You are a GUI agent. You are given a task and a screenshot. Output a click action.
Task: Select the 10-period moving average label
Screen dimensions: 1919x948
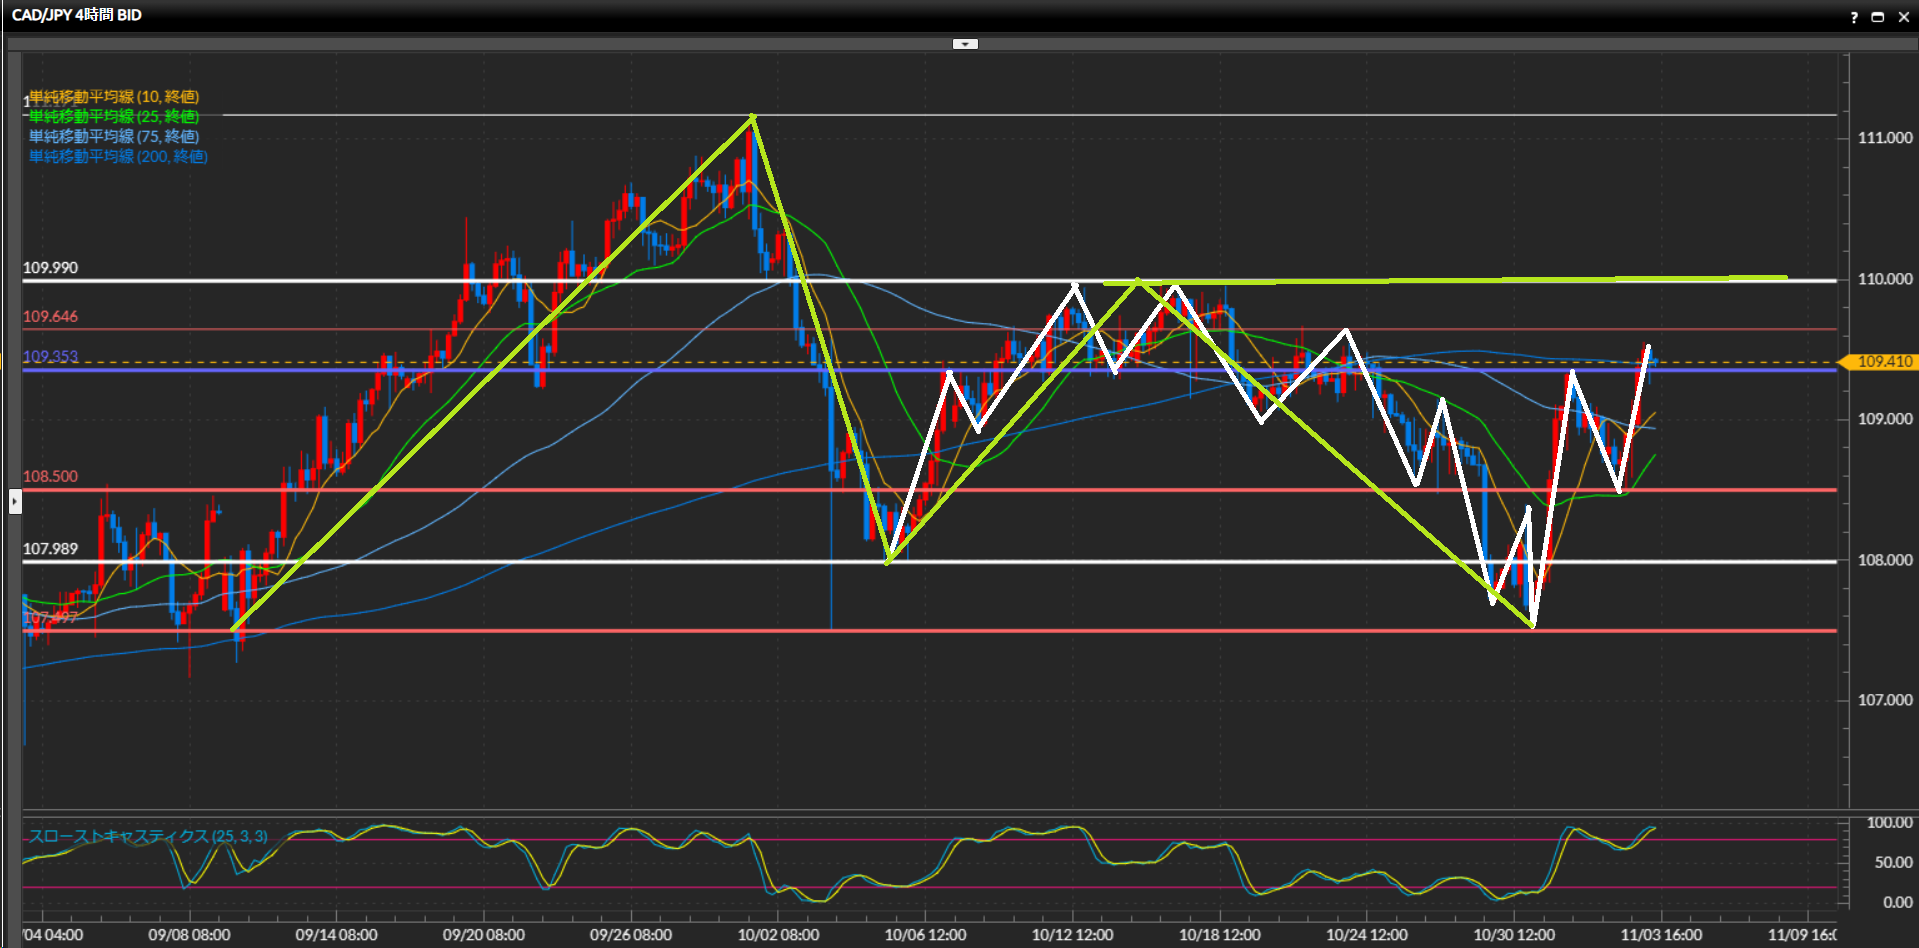point(114,97)
